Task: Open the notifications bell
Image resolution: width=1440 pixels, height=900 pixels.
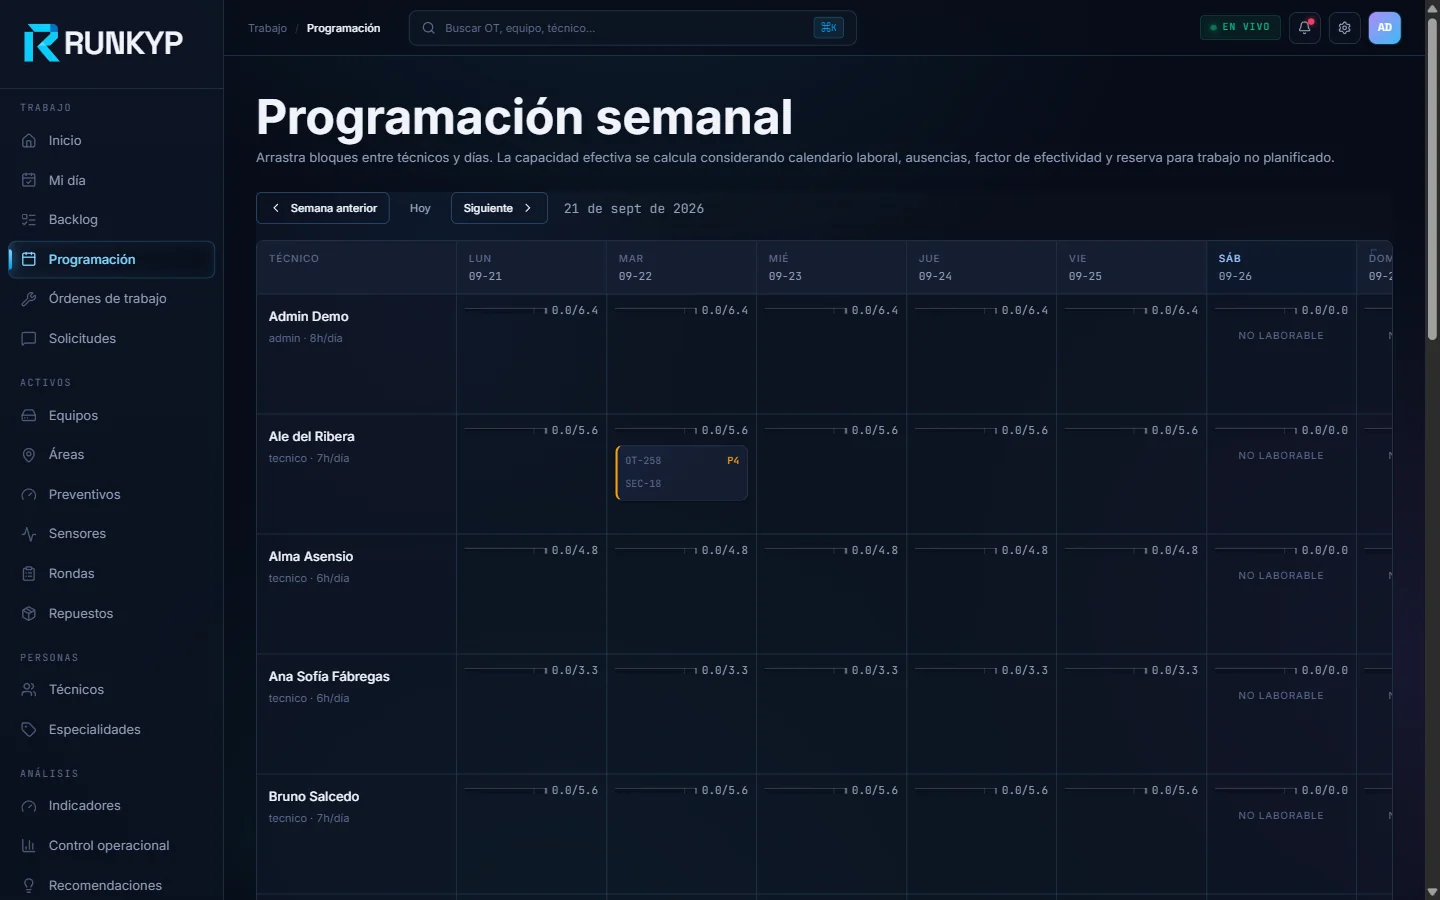Action: 1304,28
